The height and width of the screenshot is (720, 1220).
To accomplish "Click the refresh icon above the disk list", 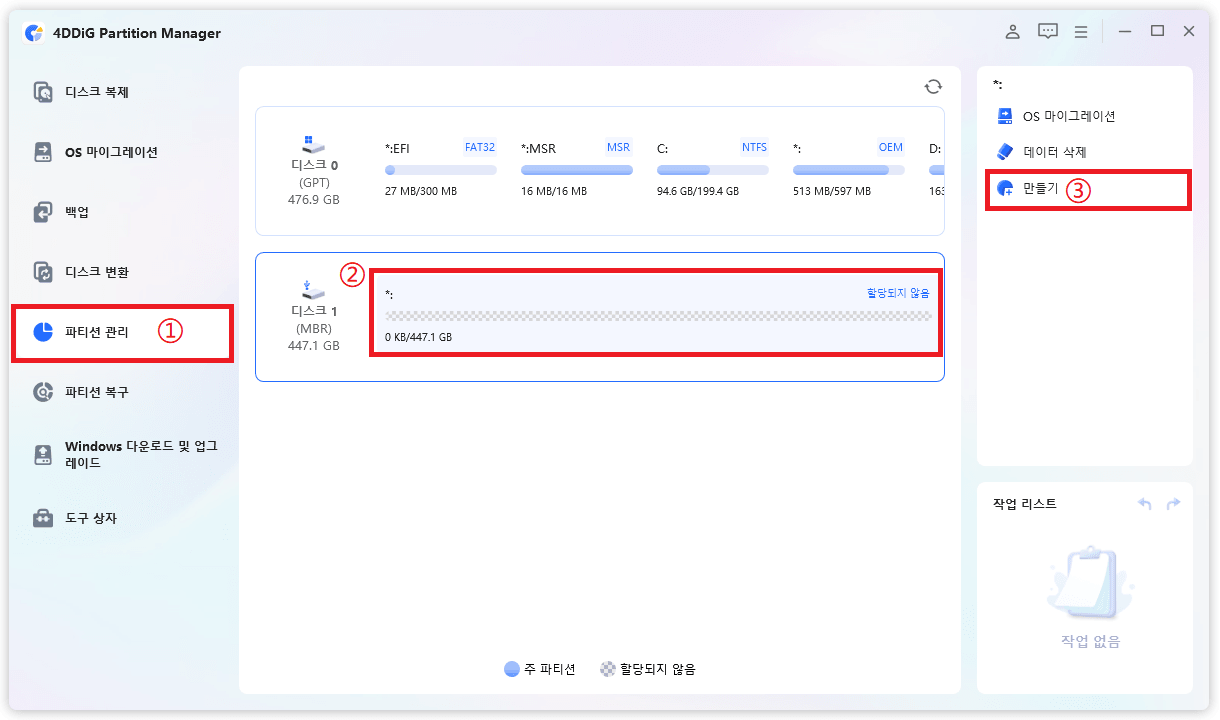I will [x=933, y=87].
